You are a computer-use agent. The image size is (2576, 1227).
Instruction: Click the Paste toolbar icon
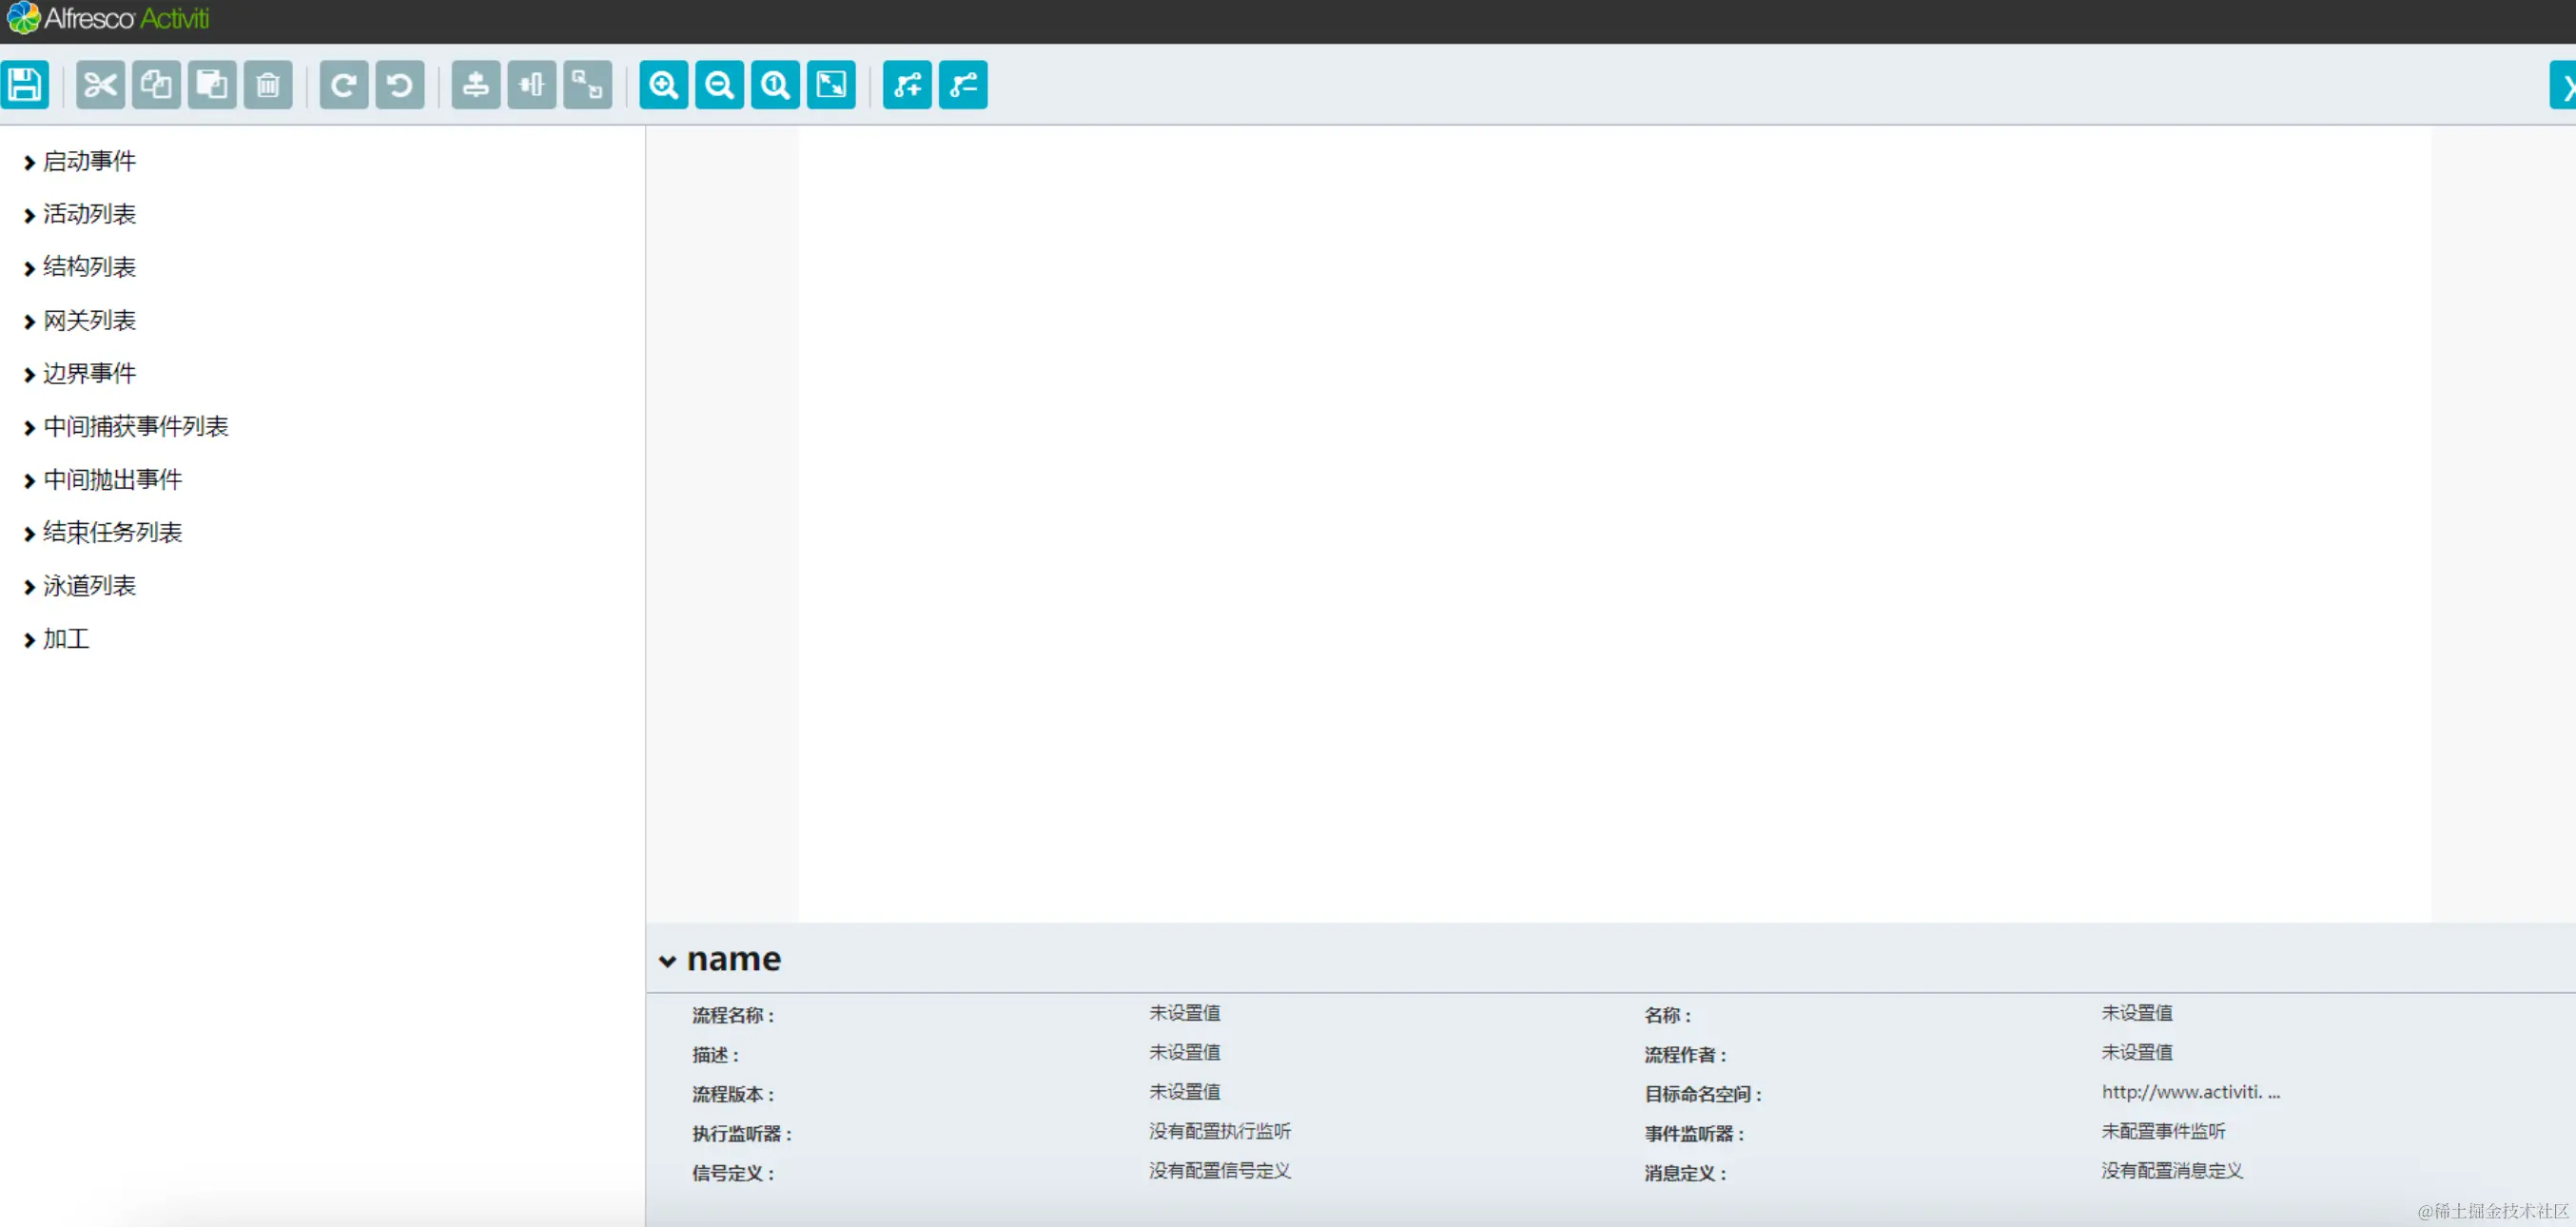tap(212, 85)
